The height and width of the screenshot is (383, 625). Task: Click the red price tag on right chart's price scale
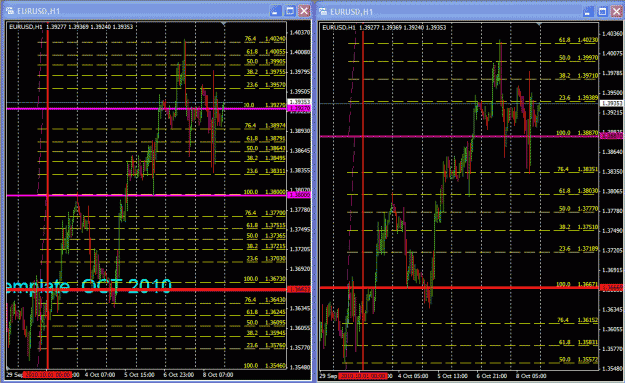click(611, 287)
